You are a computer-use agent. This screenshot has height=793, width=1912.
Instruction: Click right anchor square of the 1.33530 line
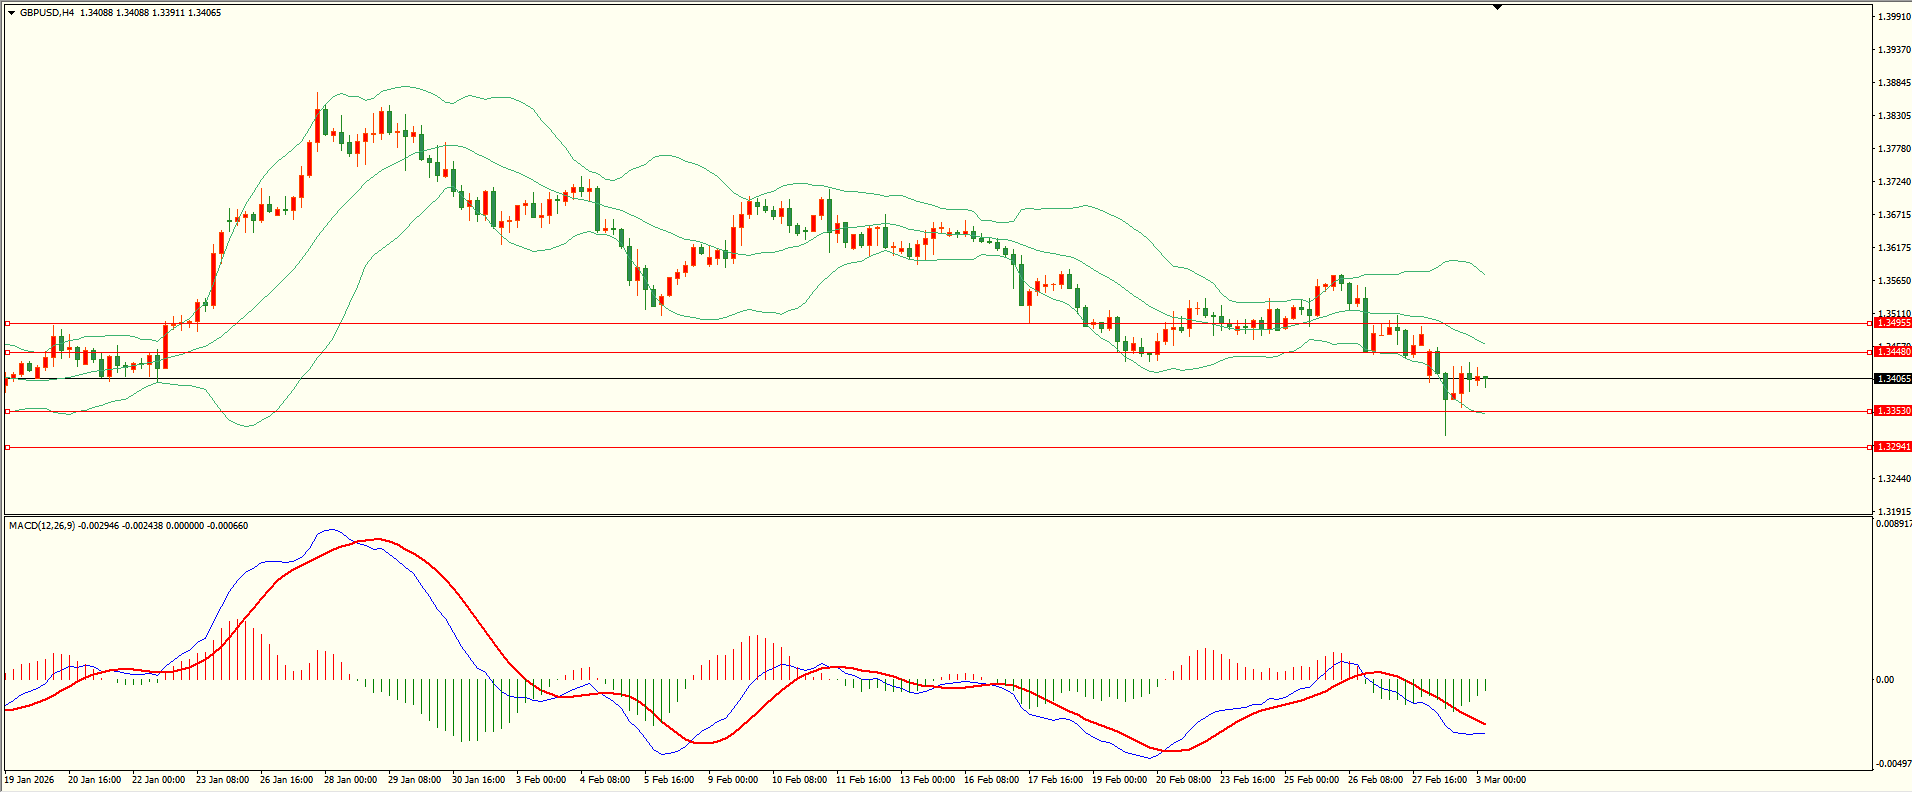[x=1870, y=411]
